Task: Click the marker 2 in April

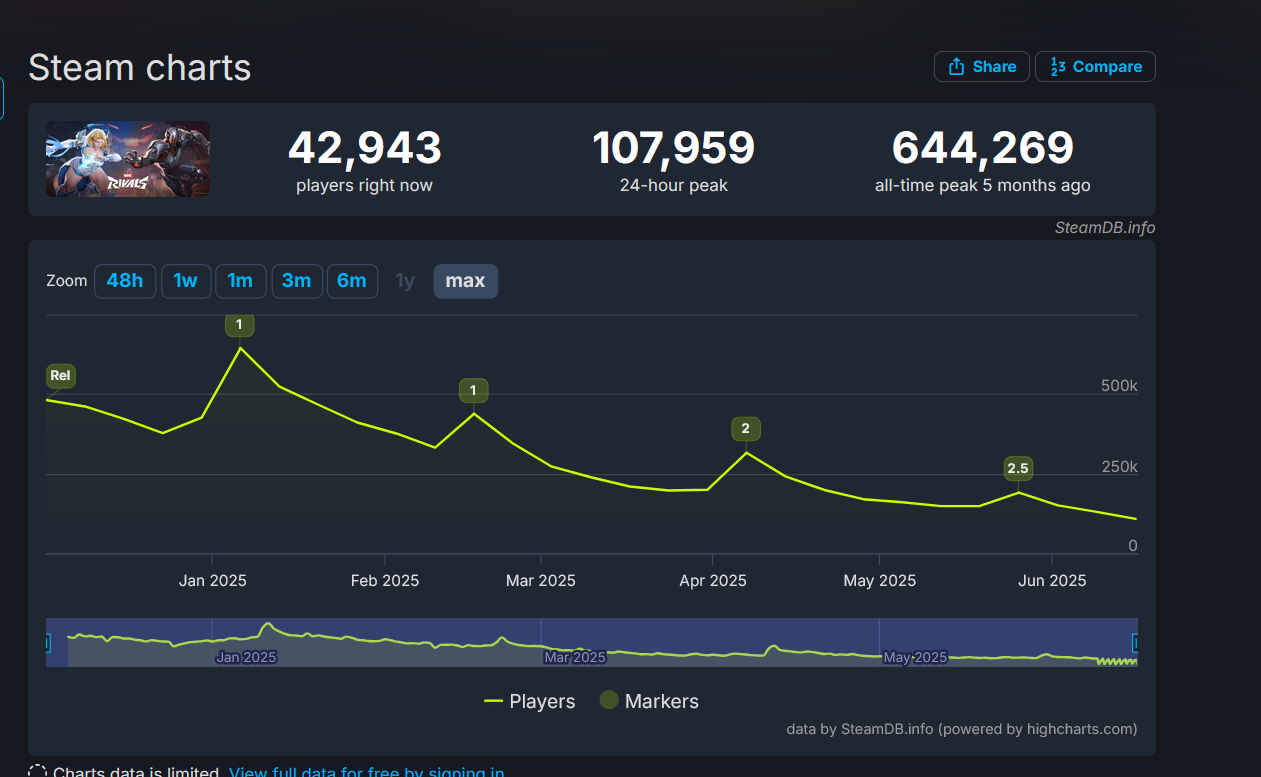Action: click(x=745, y=429)
